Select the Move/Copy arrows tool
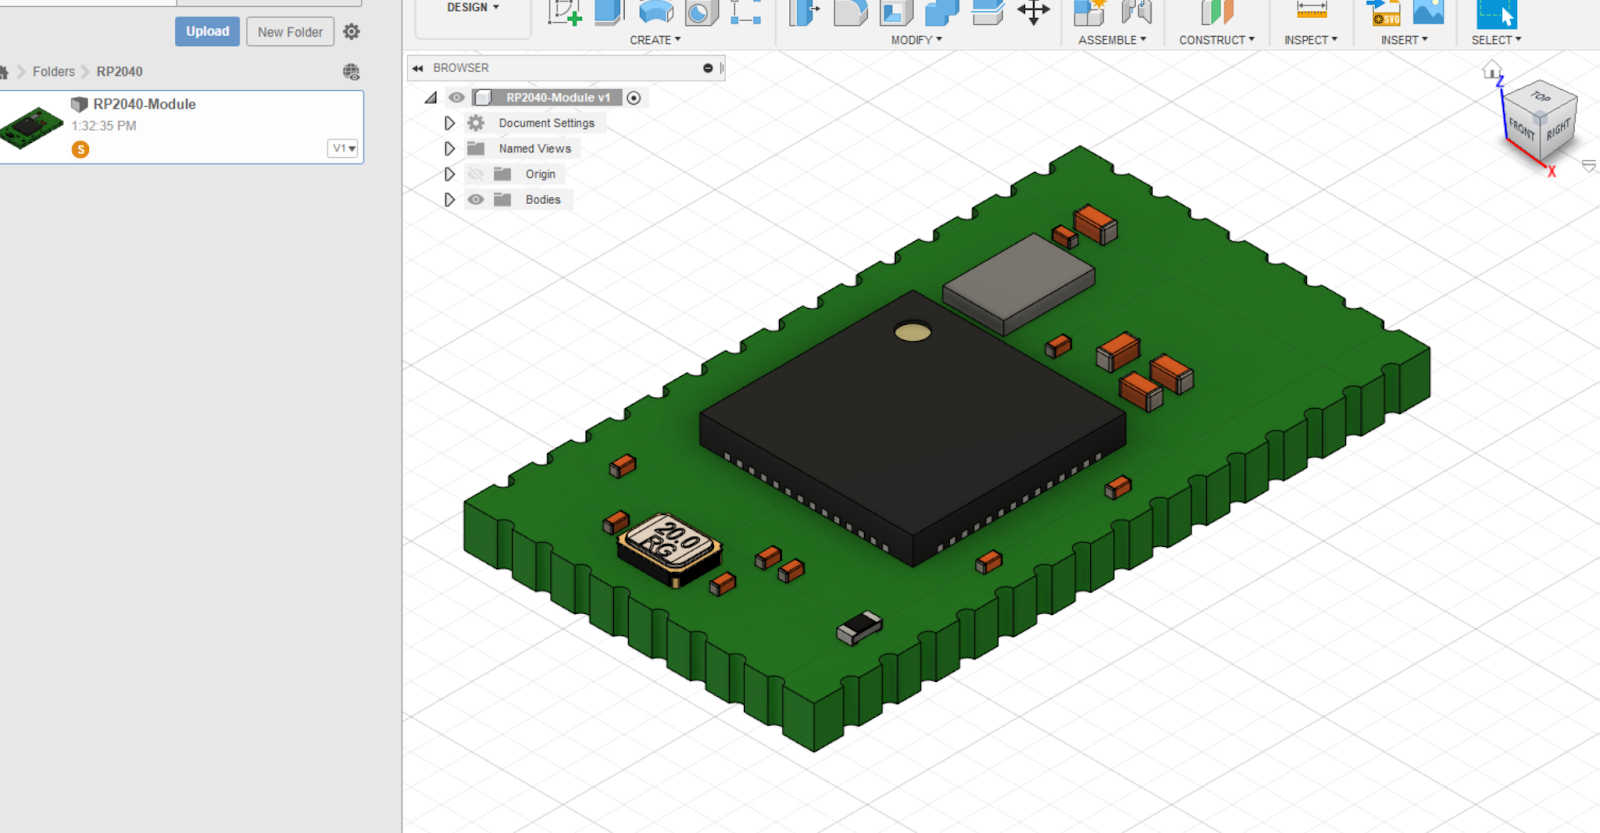The height and width of the screenshot is (833, 1600). click(1033, 12)
